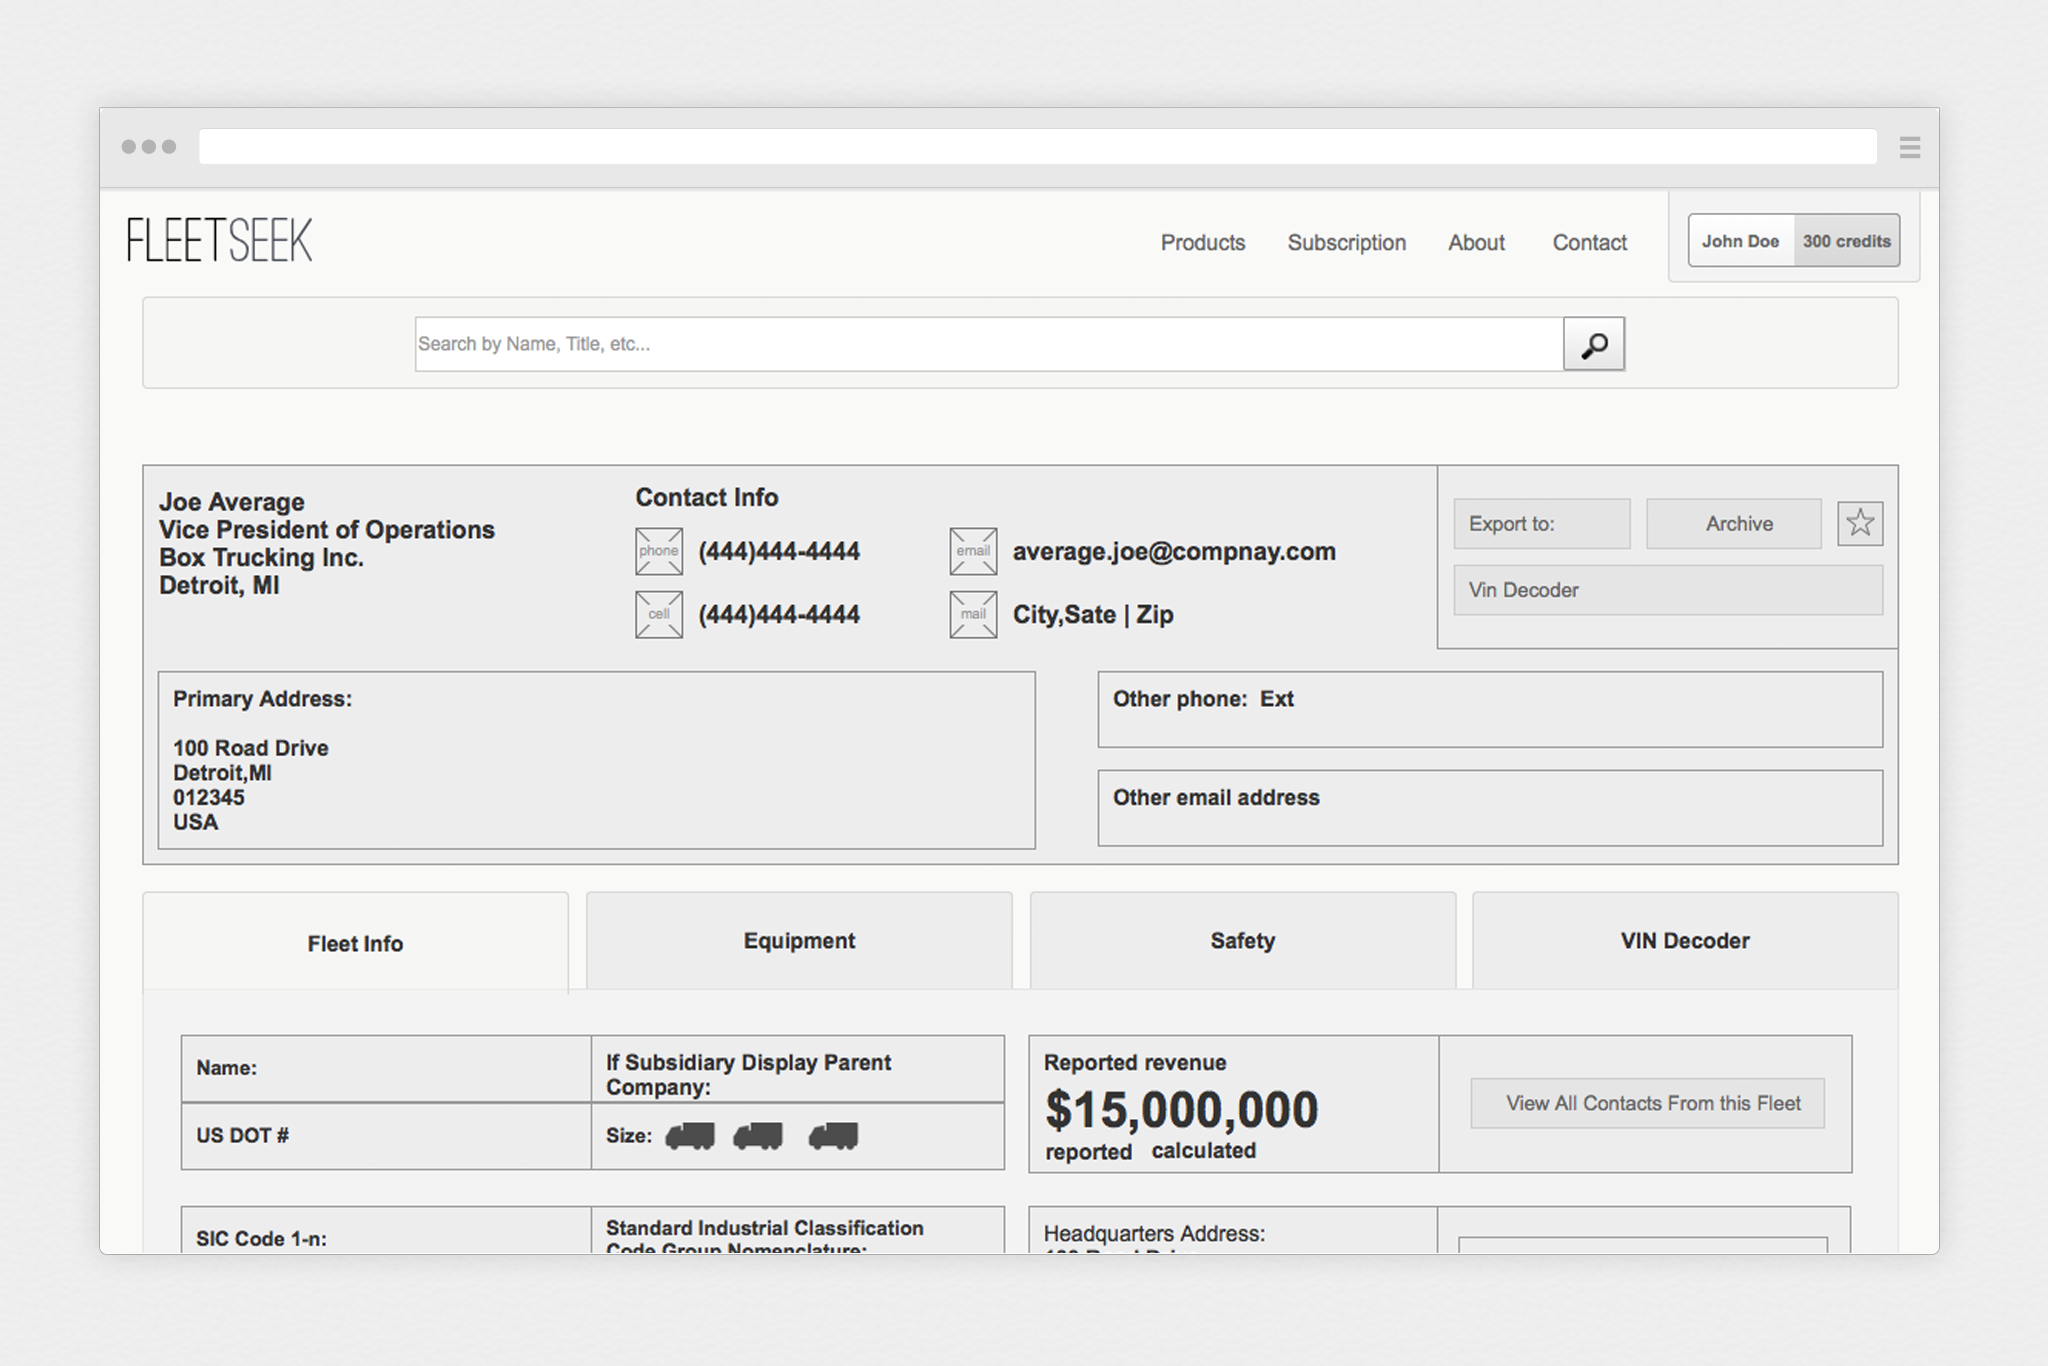Open the Vin Decoder dropdown
Image resolution: width=2048 pixels, height=1366 pixels.
(x=1667, y=590)
